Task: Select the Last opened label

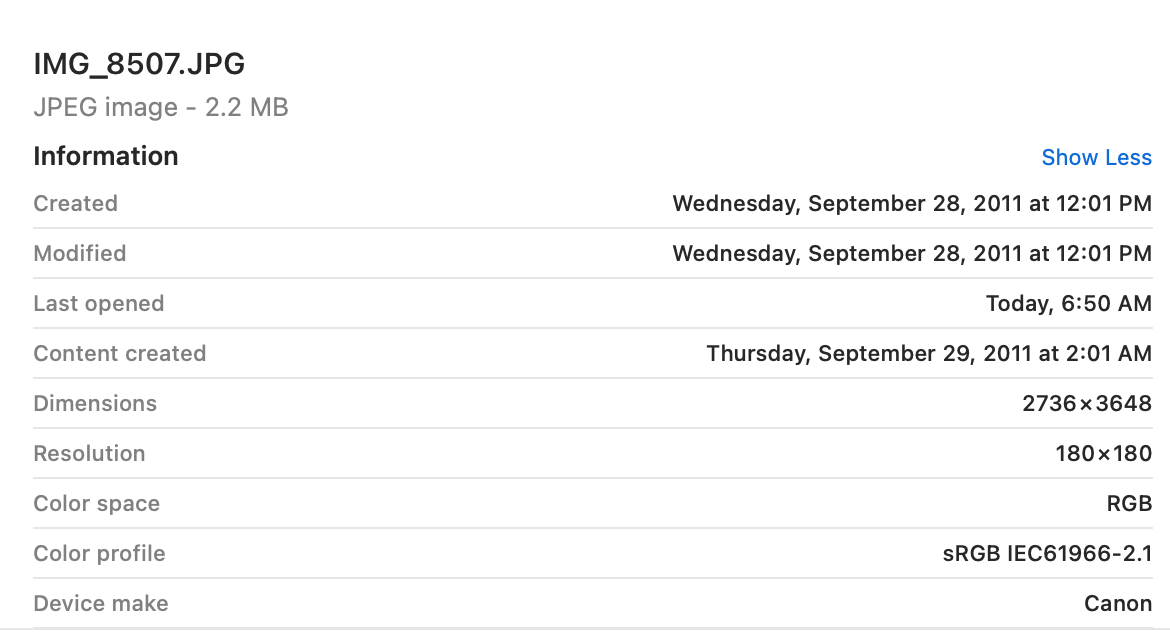Action: click(98, 303)
